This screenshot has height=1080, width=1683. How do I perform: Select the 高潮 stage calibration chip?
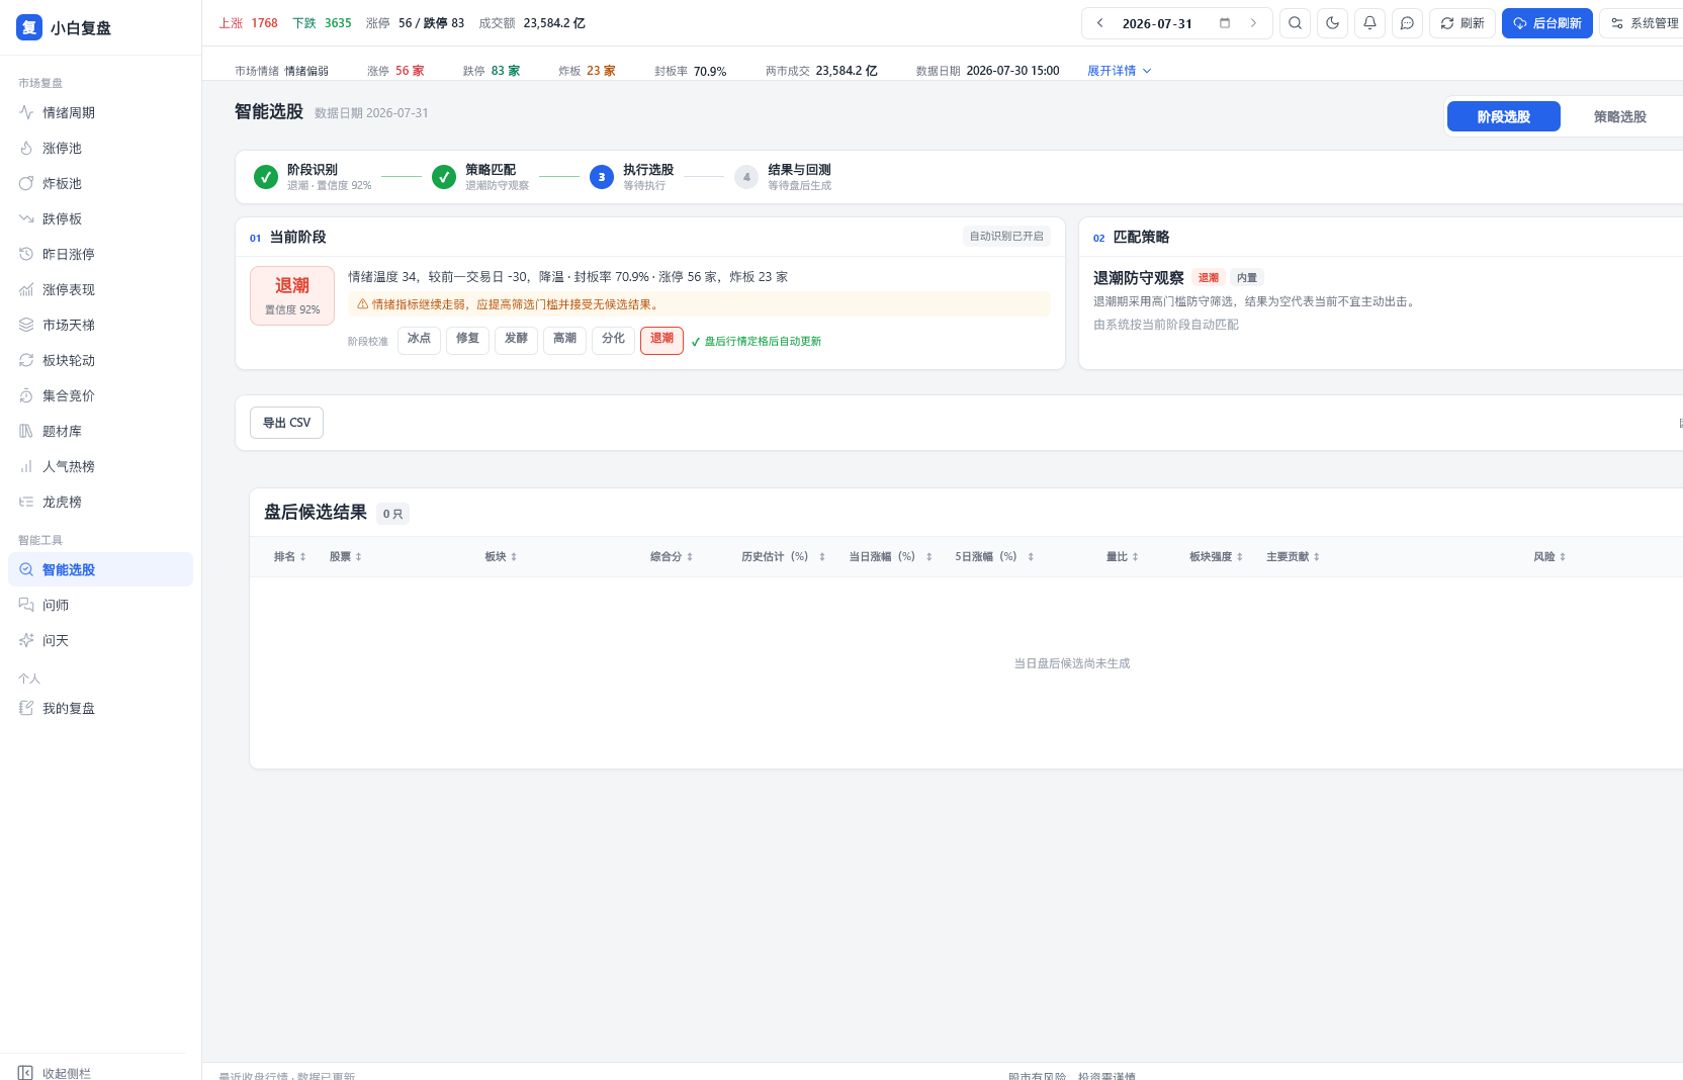(x=565, y=340)
